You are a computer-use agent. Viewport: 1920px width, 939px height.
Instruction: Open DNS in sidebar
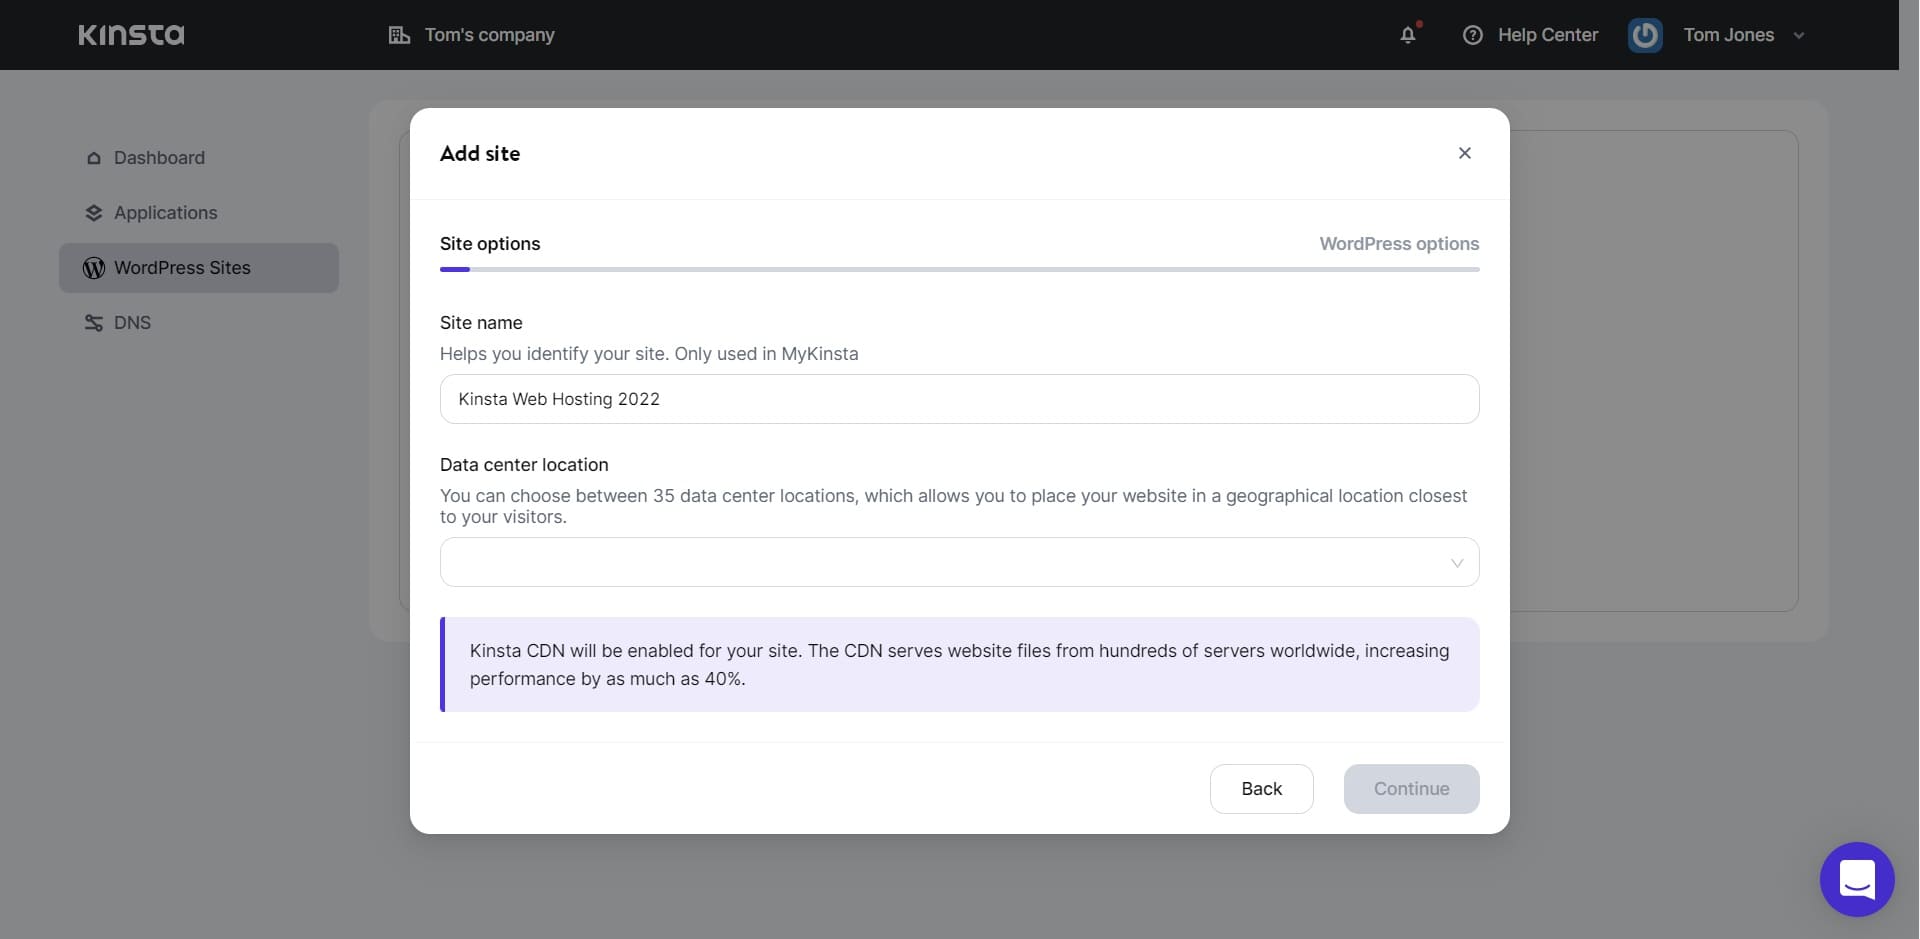[x=199, y=323]
